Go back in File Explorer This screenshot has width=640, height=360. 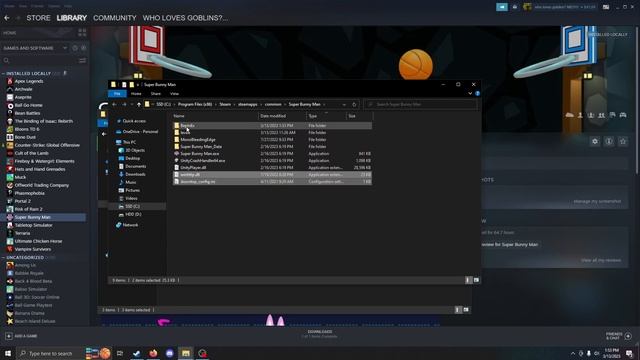[x=114, y=104]
